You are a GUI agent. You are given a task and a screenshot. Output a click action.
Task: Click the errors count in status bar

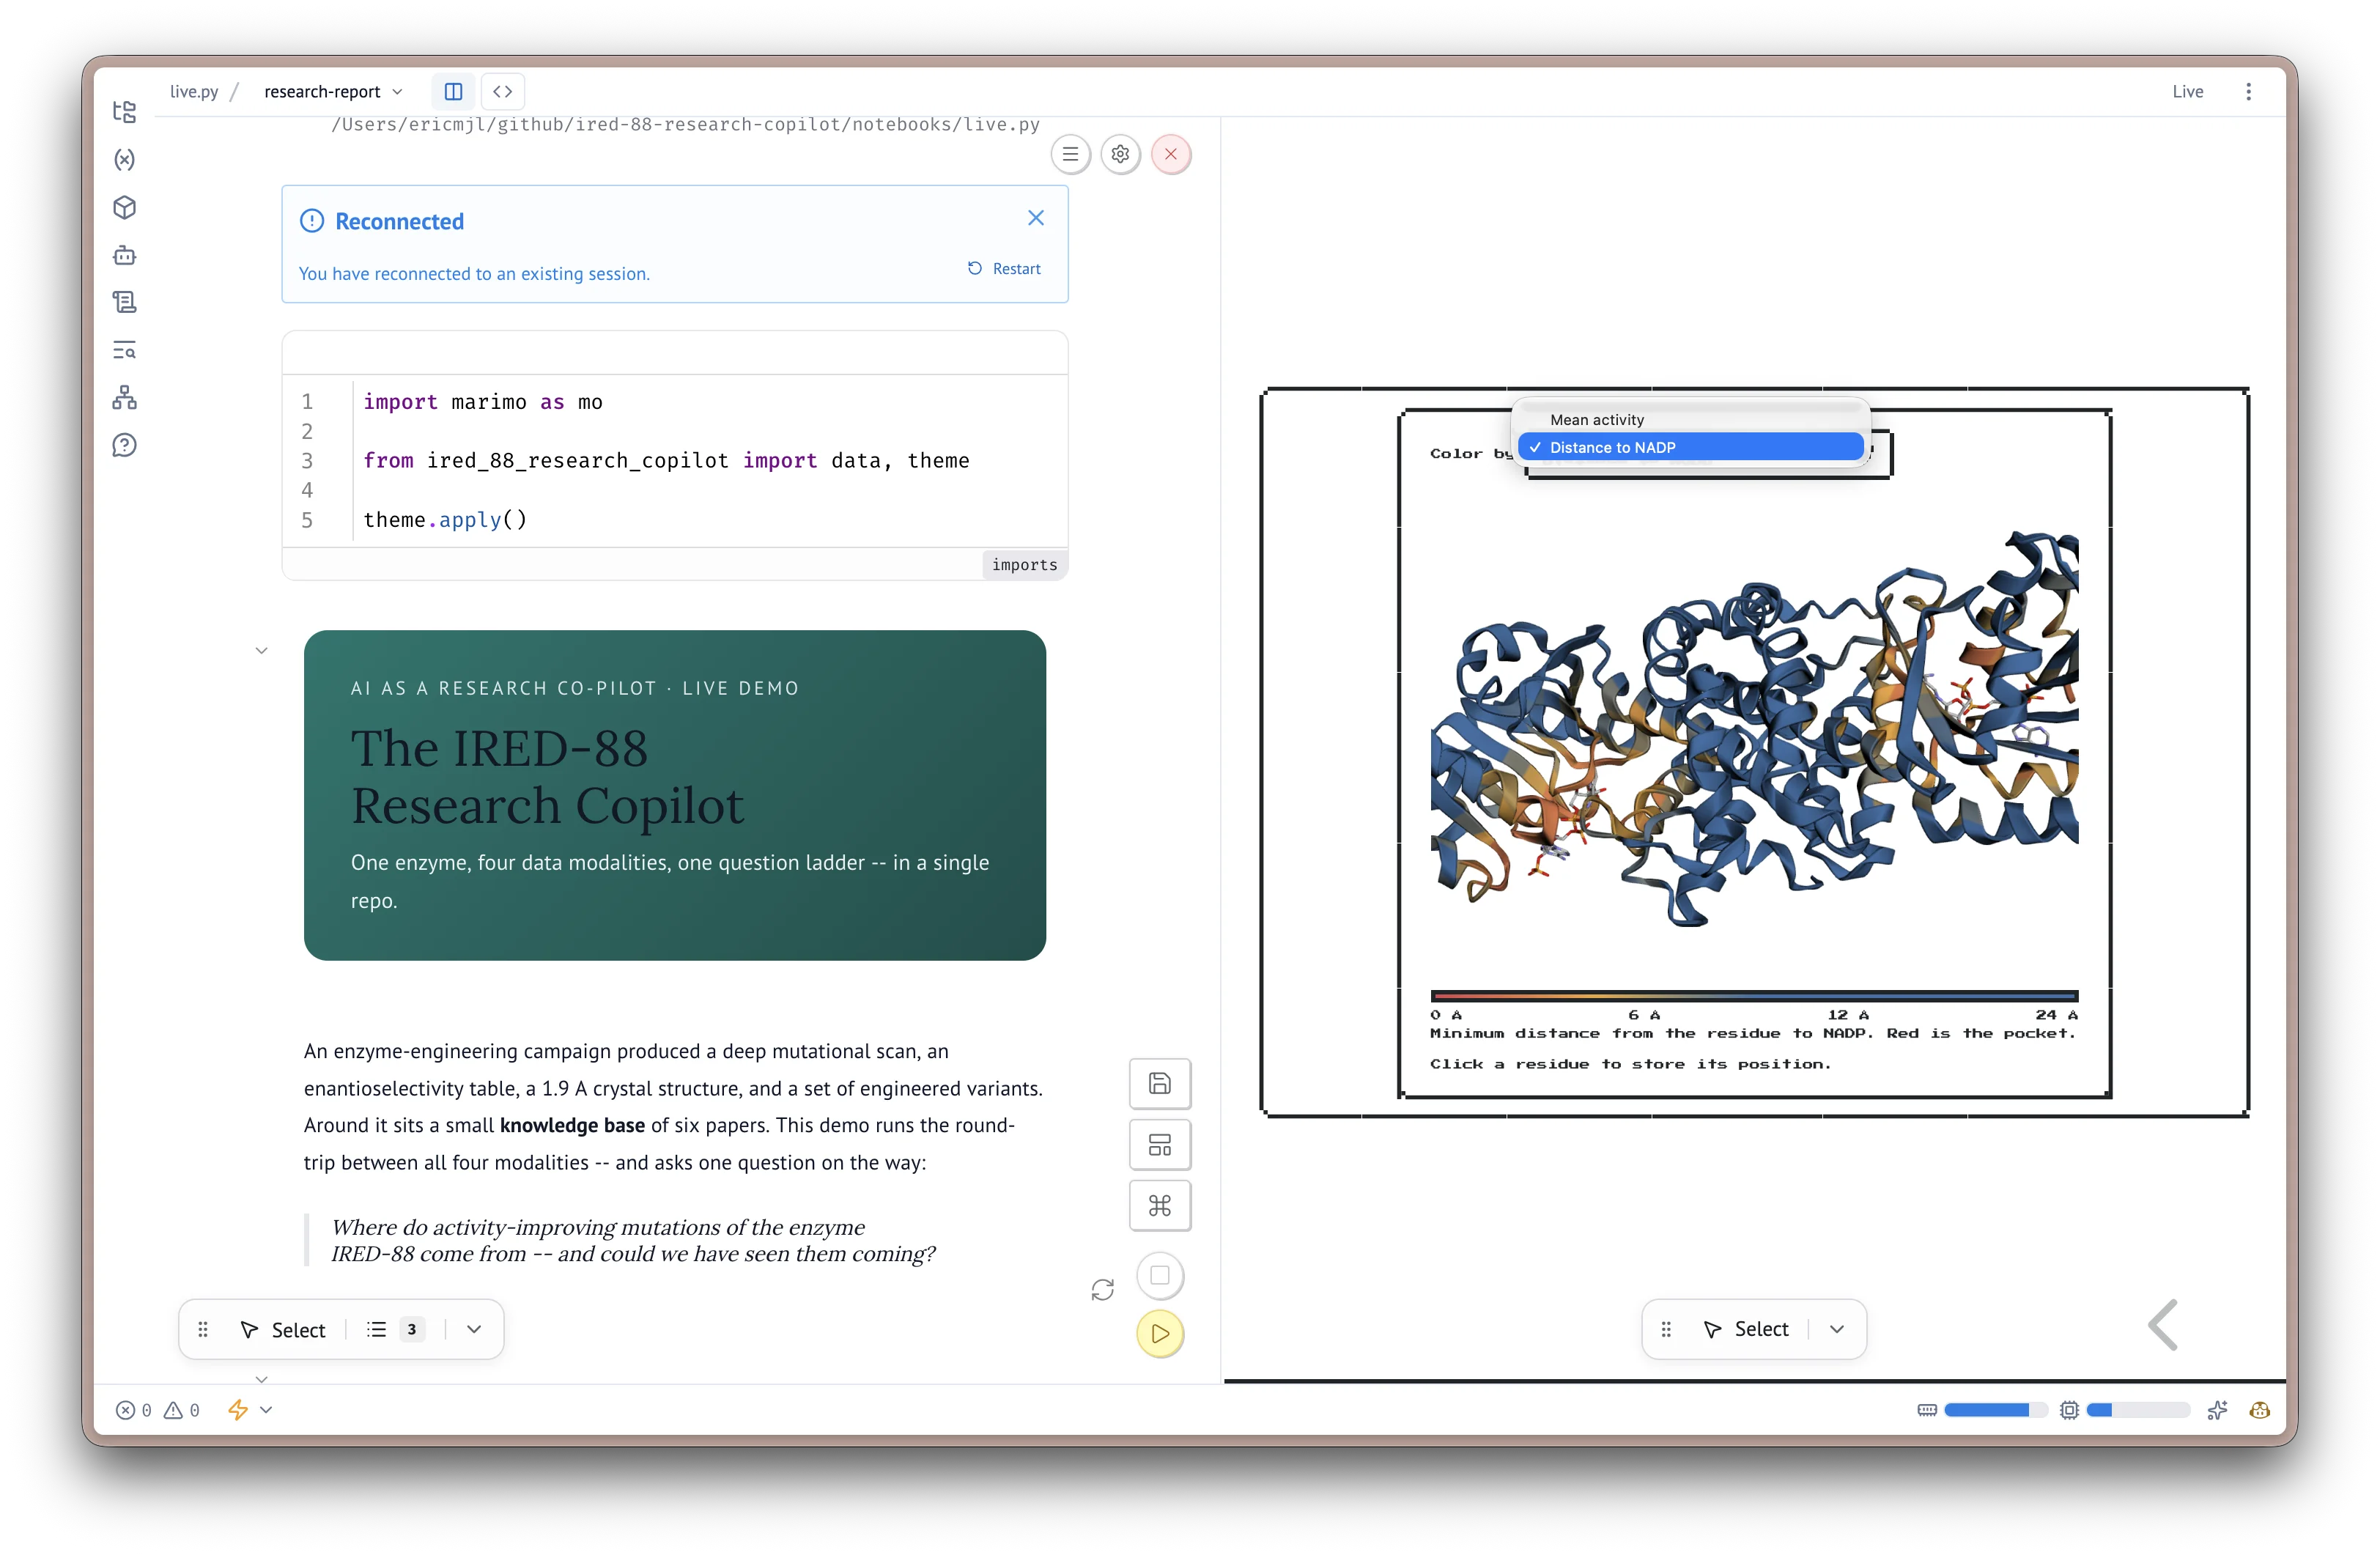[x=134, y=1410]
